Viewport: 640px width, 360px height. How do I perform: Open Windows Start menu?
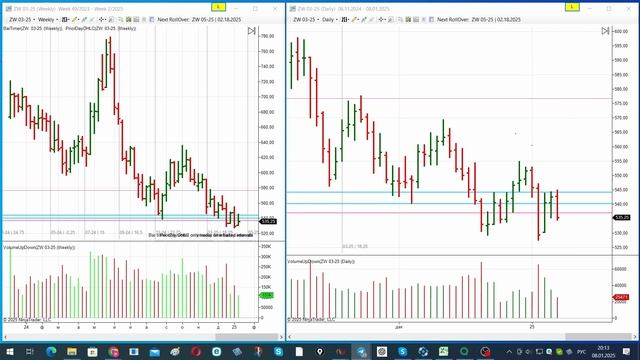click(x=9, y=351)
